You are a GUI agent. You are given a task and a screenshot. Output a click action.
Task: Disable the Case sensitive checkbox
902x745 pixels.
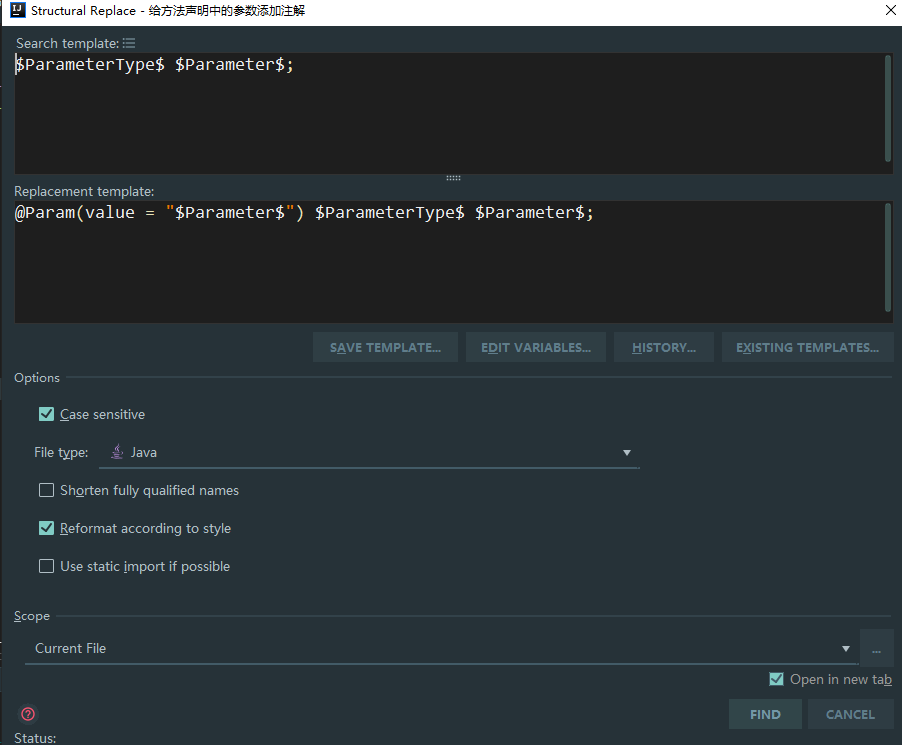click(x=46, y=414)
